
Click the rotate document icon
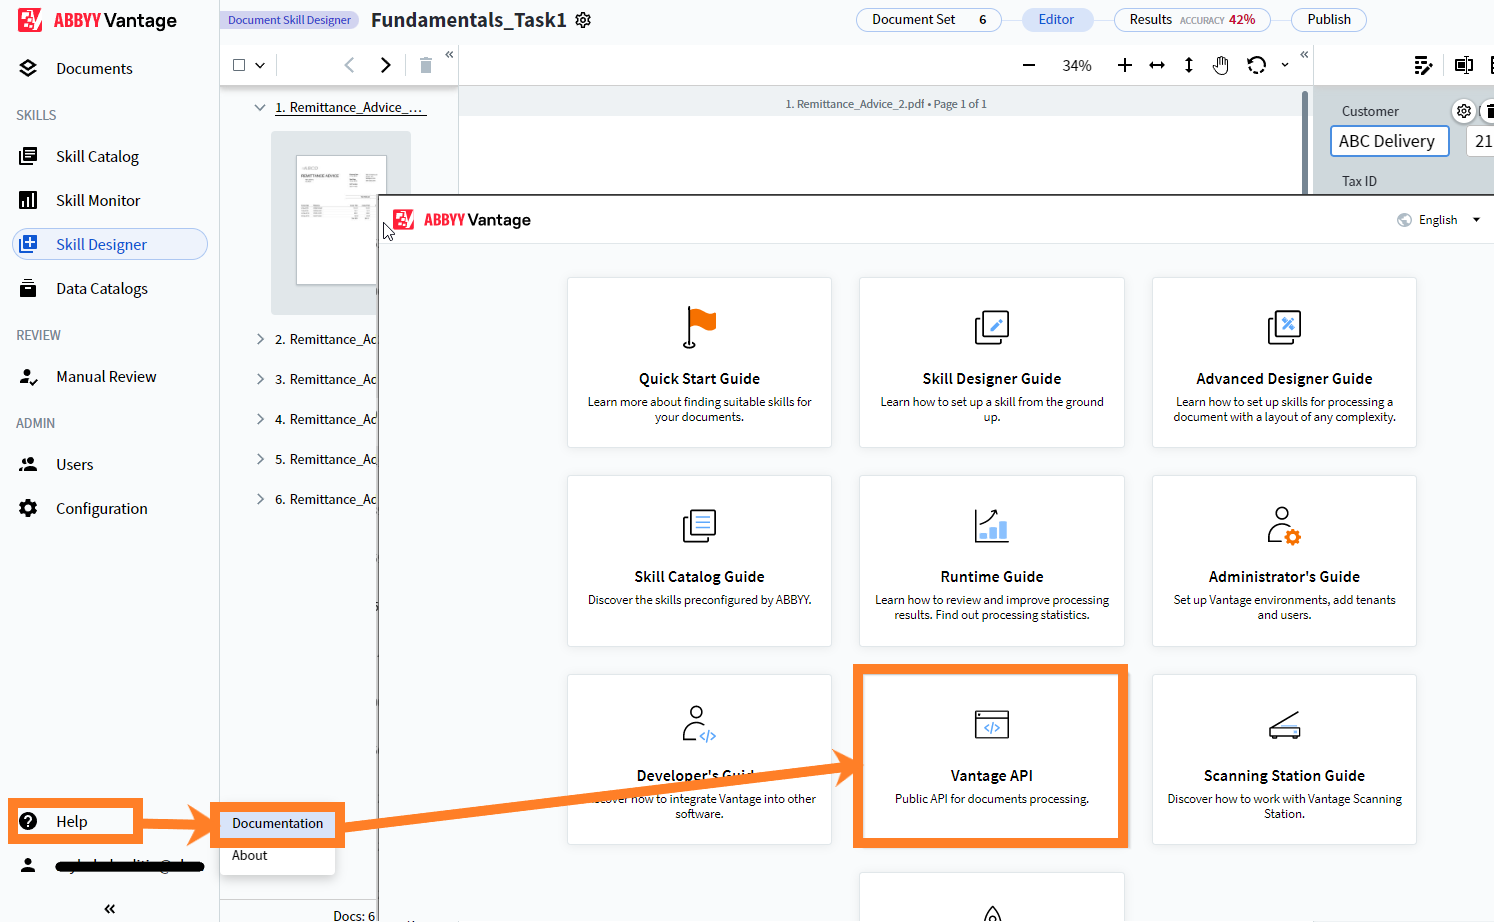[x=1258, y=64]
